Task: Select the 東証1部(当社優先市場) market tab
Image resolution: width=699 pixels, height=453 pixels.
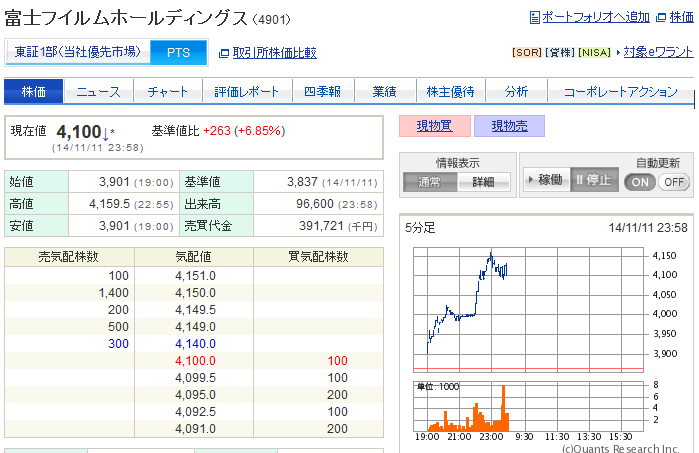Action: pos(78,52)
